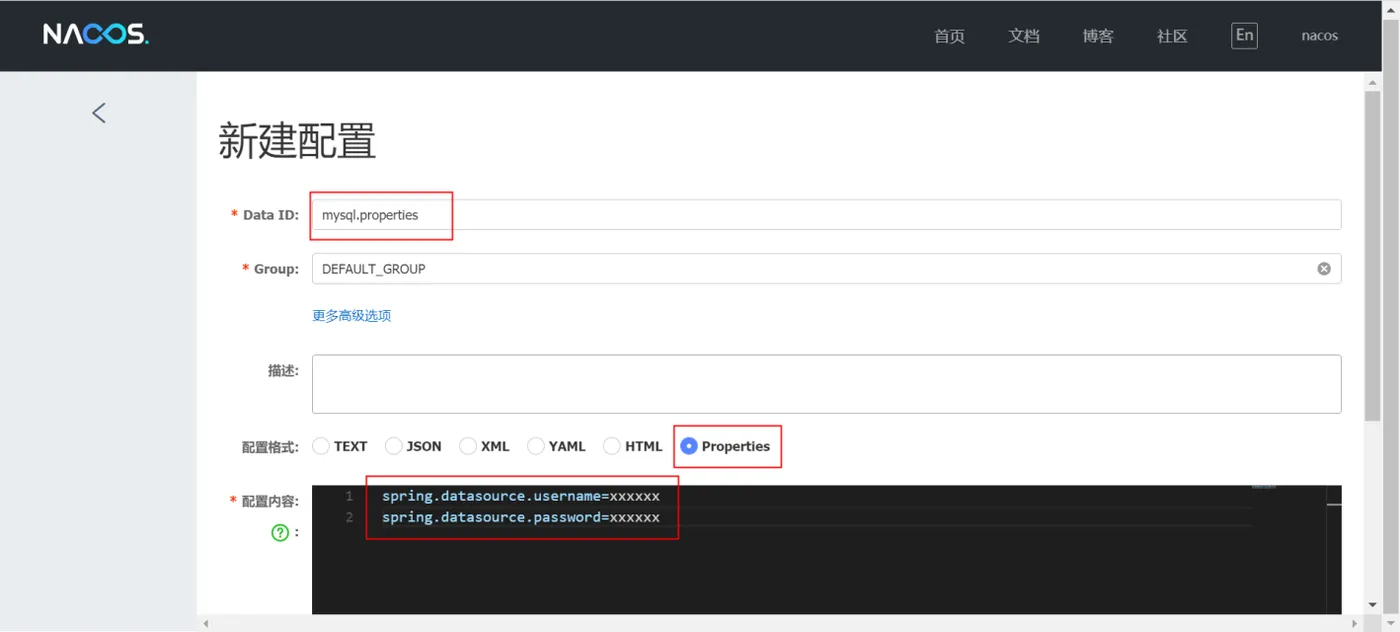Select the TEXT format radio button
This screenshot has width=1400, height=632.
(321, 446)
